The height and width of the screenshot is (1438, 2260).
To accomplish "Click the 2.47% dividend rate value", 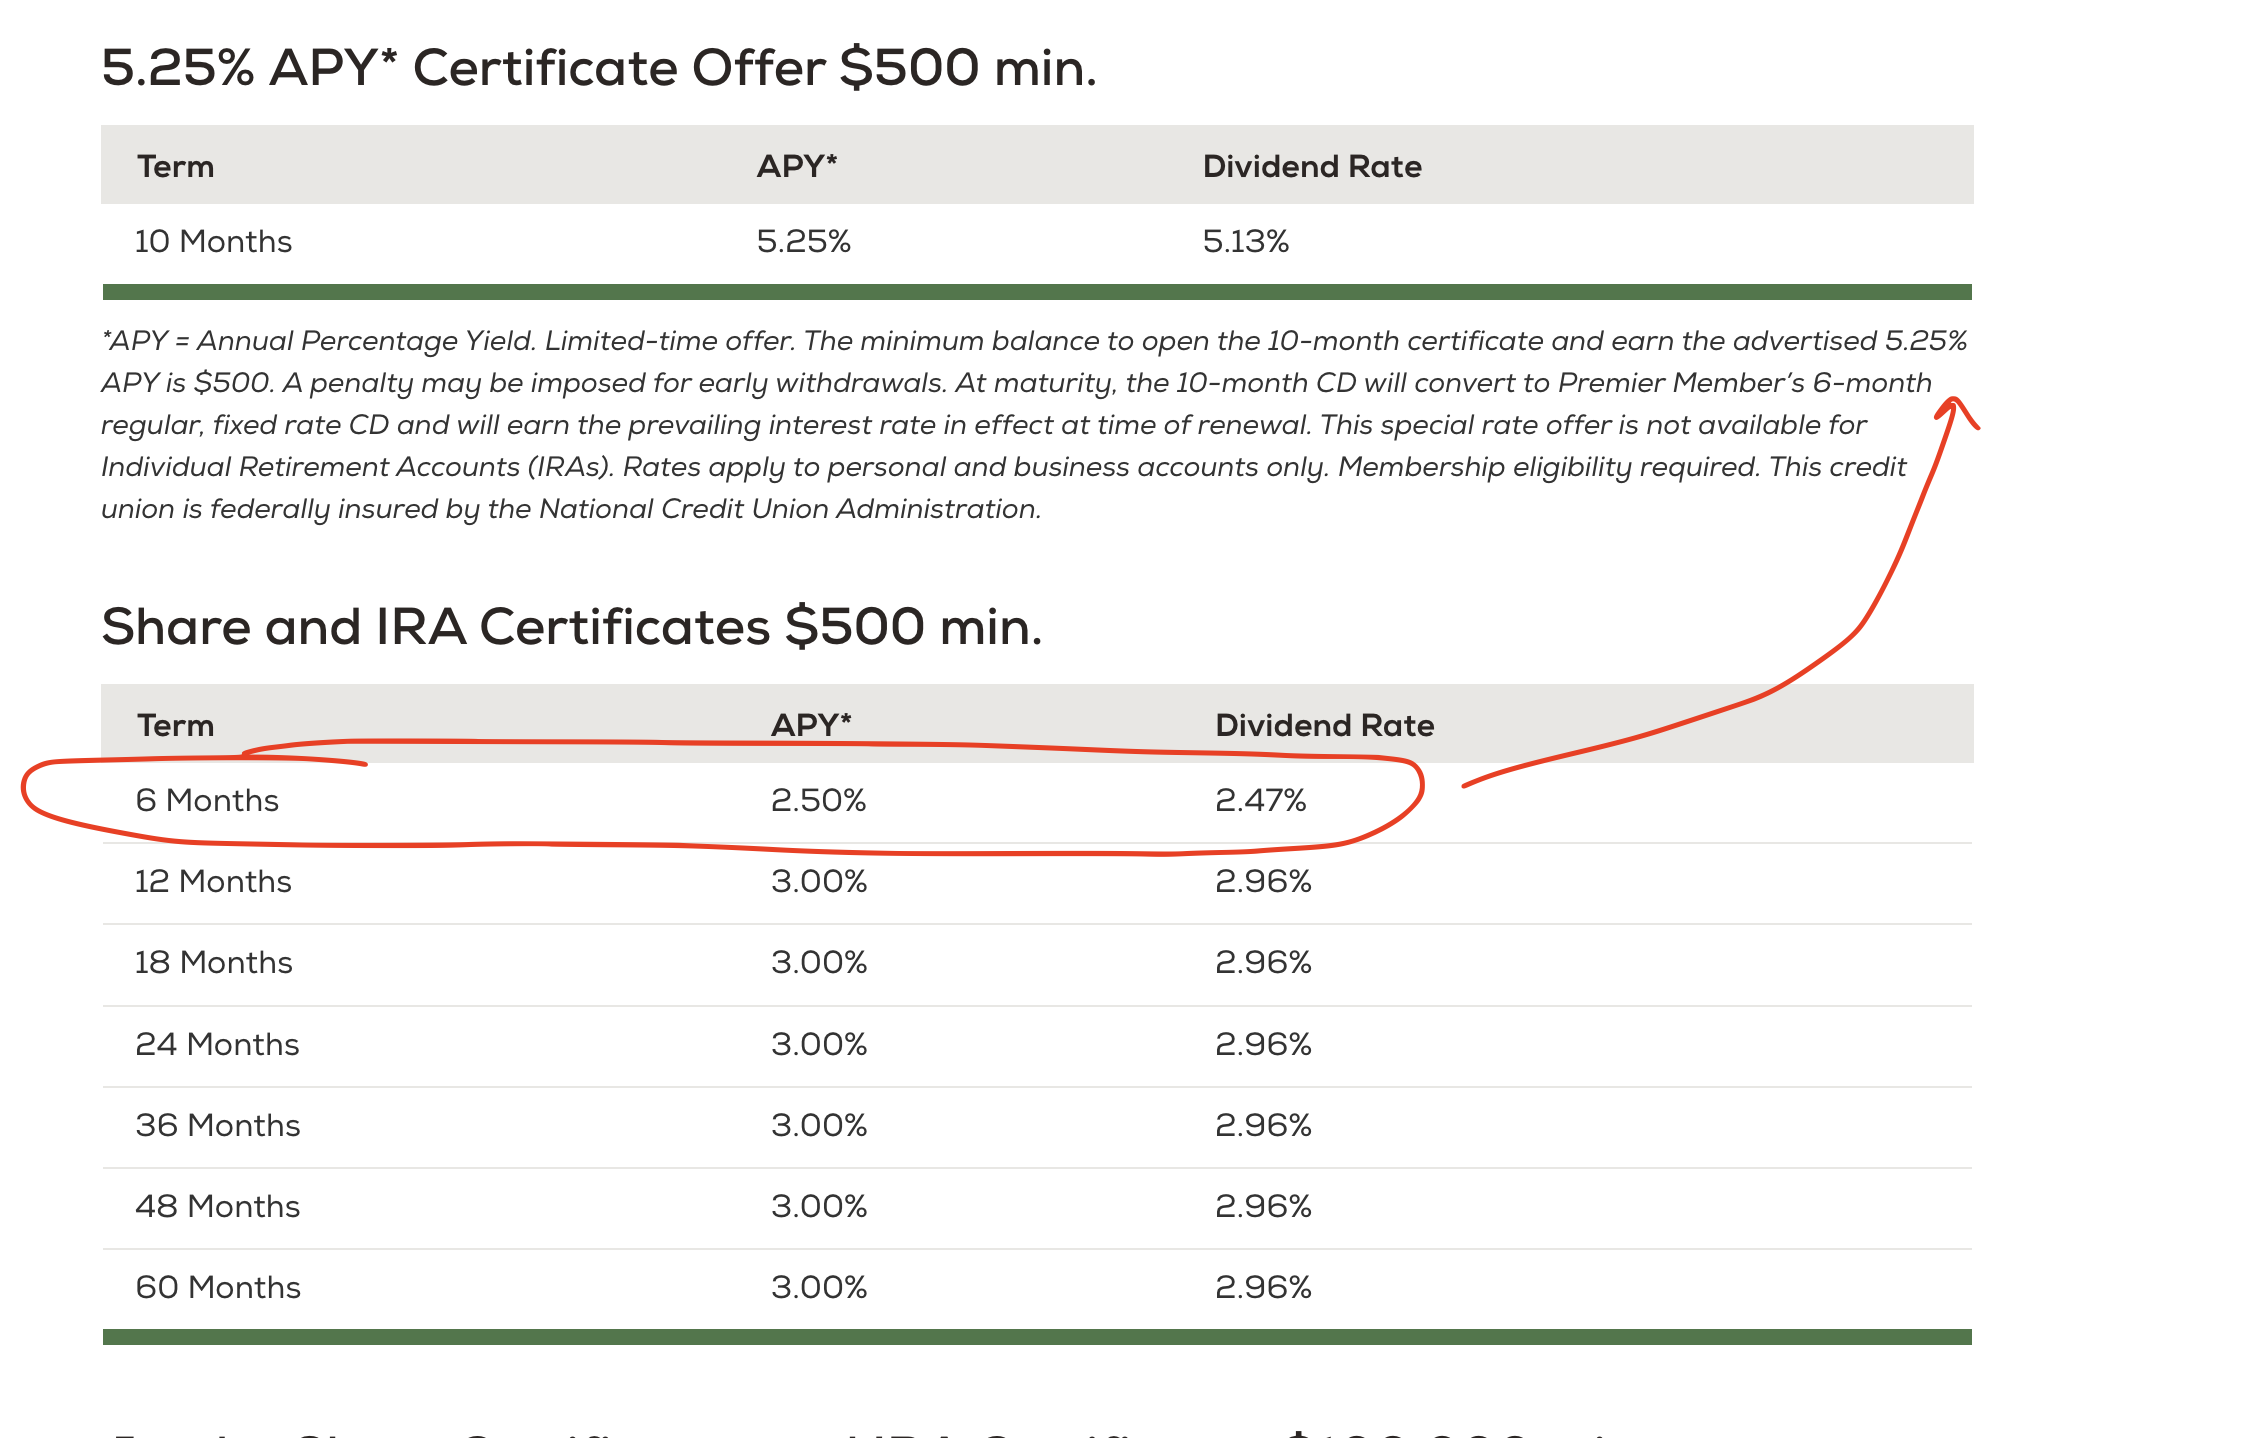I will [1260, 801].
